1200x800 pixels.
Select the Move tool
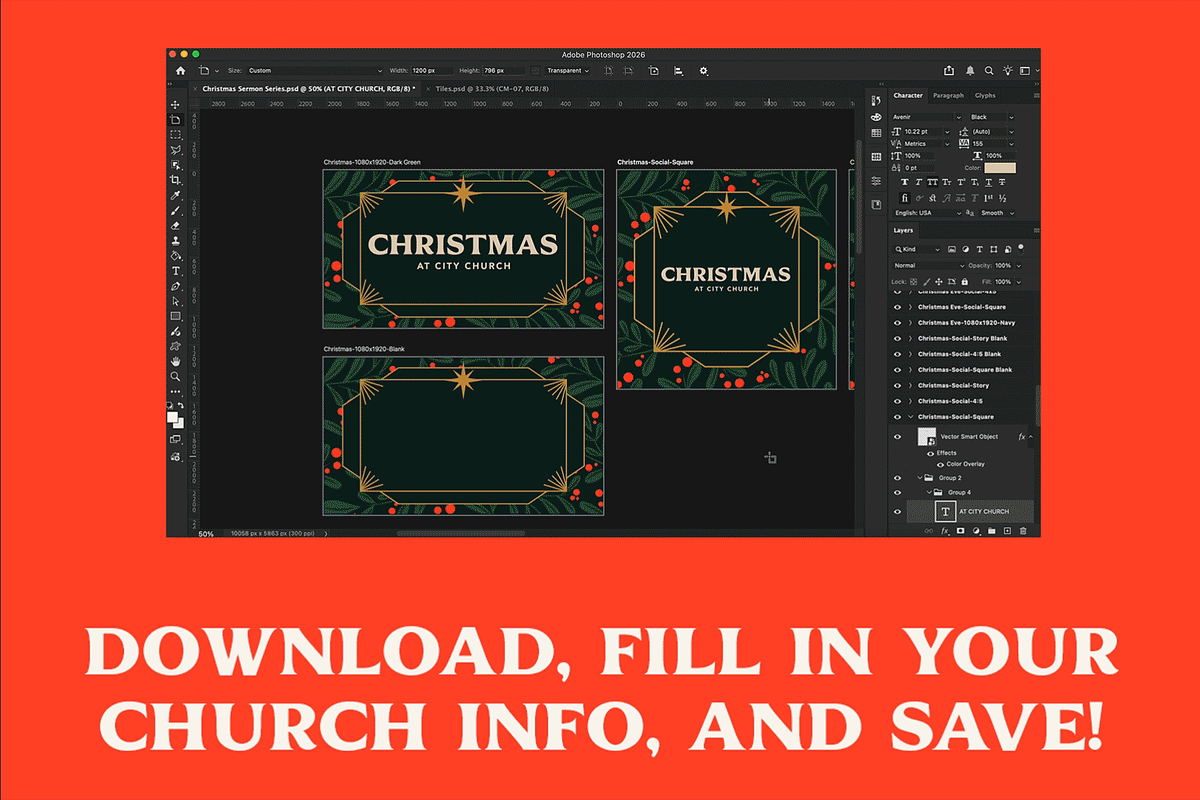click(x=176, y=105)
